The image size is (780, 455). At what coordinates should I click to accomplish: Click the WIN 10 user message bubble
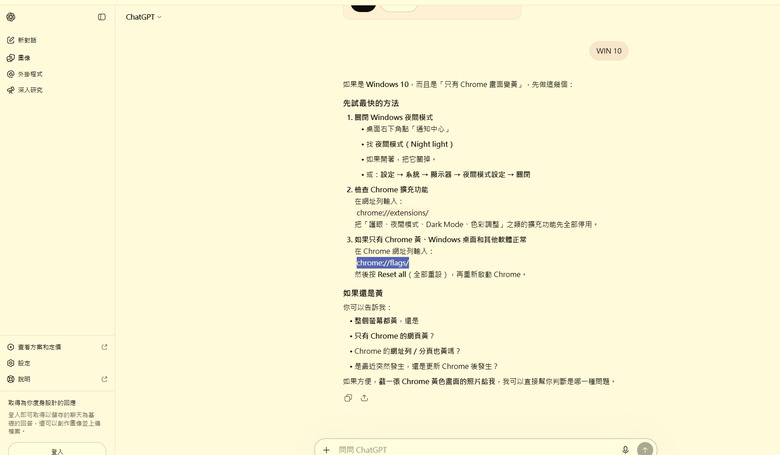tap(609, 51)
